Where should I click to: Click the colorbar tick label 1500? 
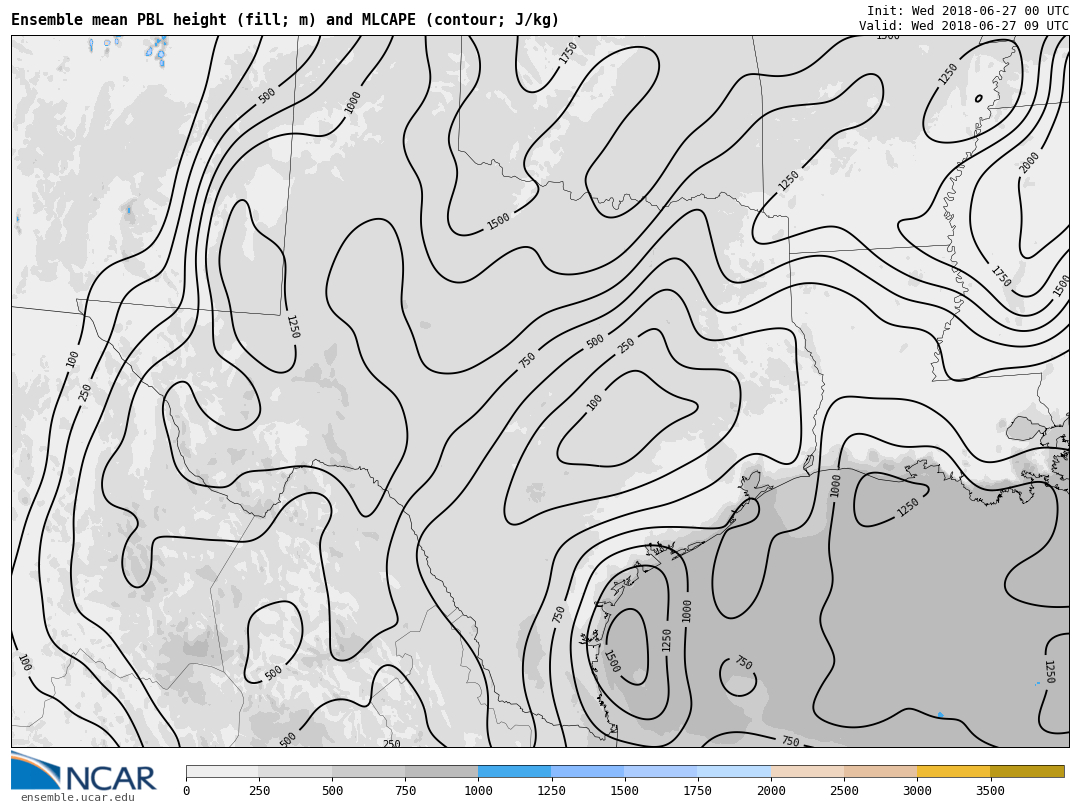coord(624,791)
